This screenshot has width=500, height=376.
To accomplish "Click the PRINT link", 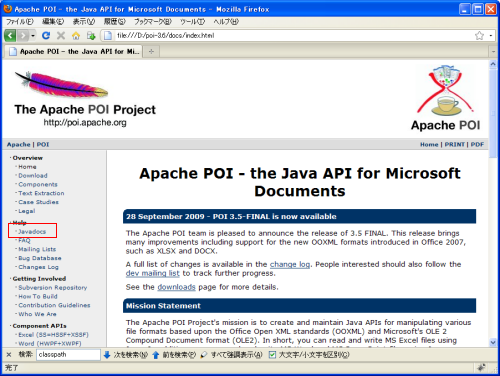I will 455,144.
